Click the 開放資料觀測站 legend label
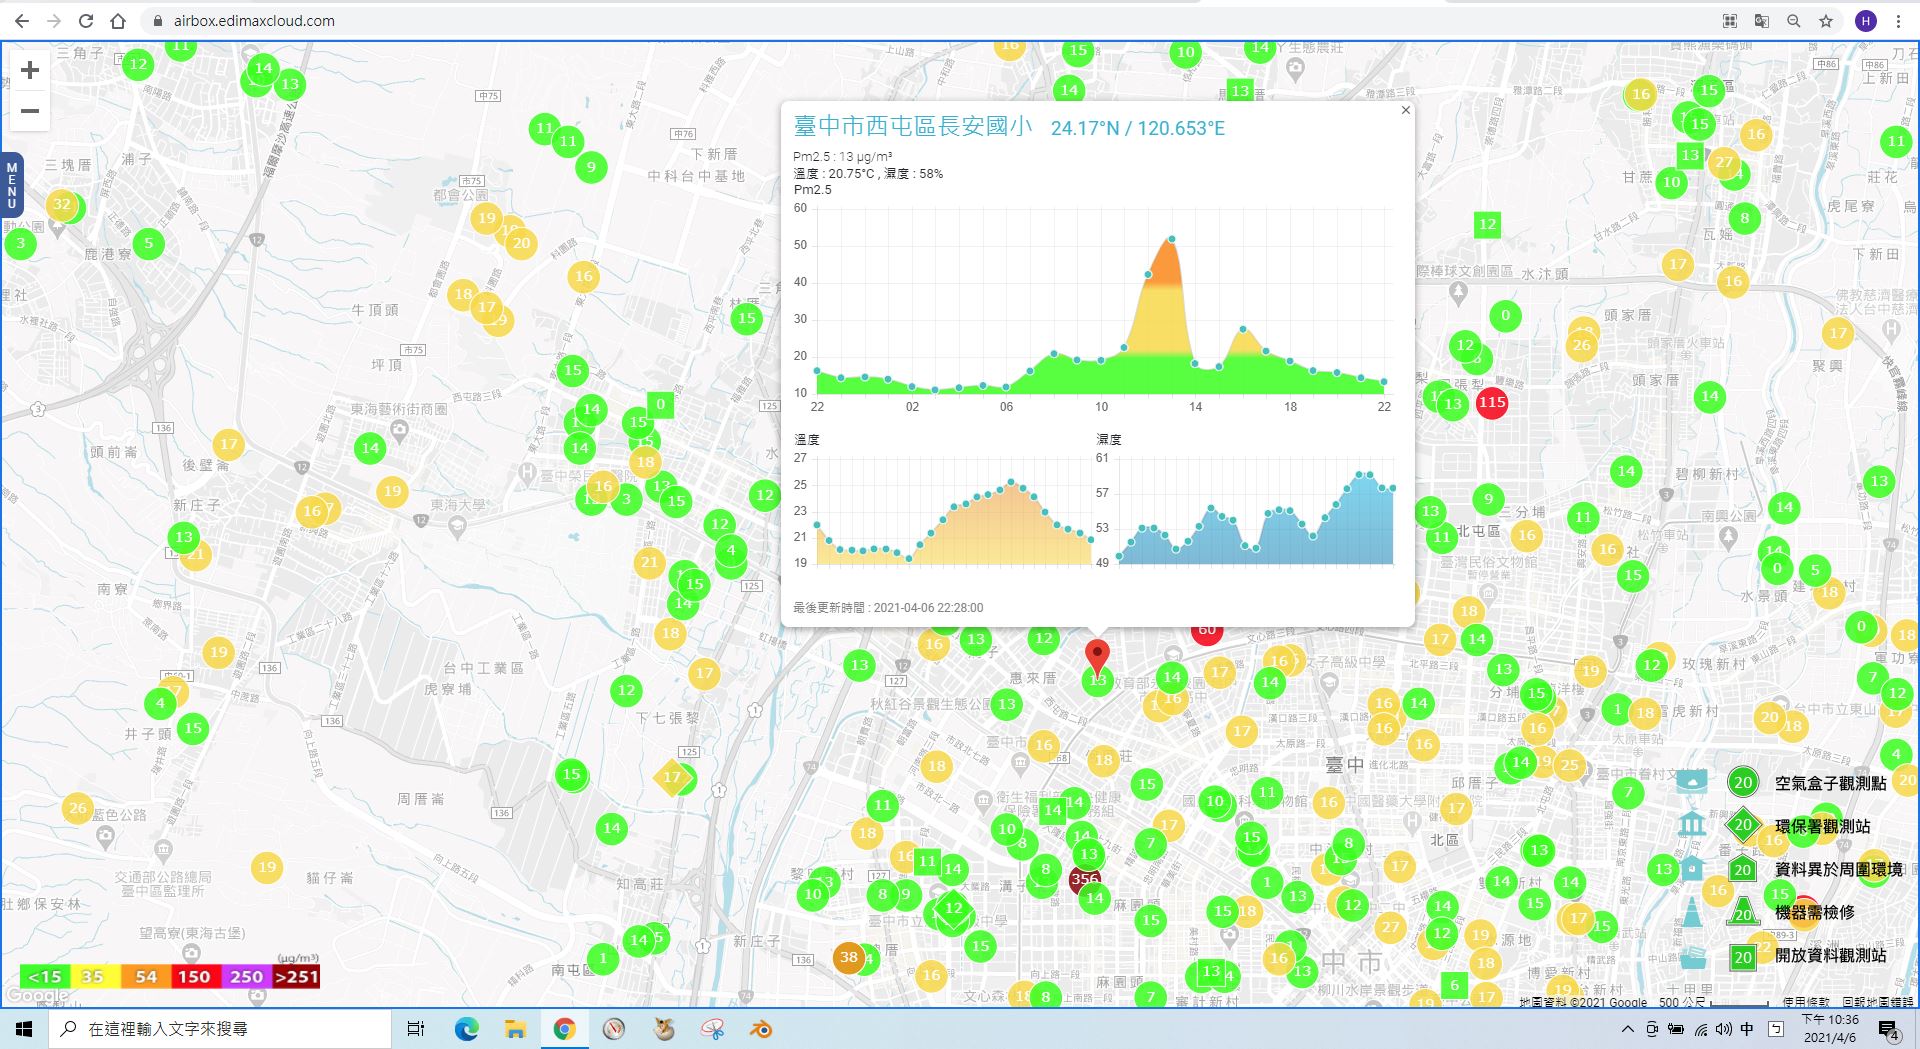 pos(1830,955)
